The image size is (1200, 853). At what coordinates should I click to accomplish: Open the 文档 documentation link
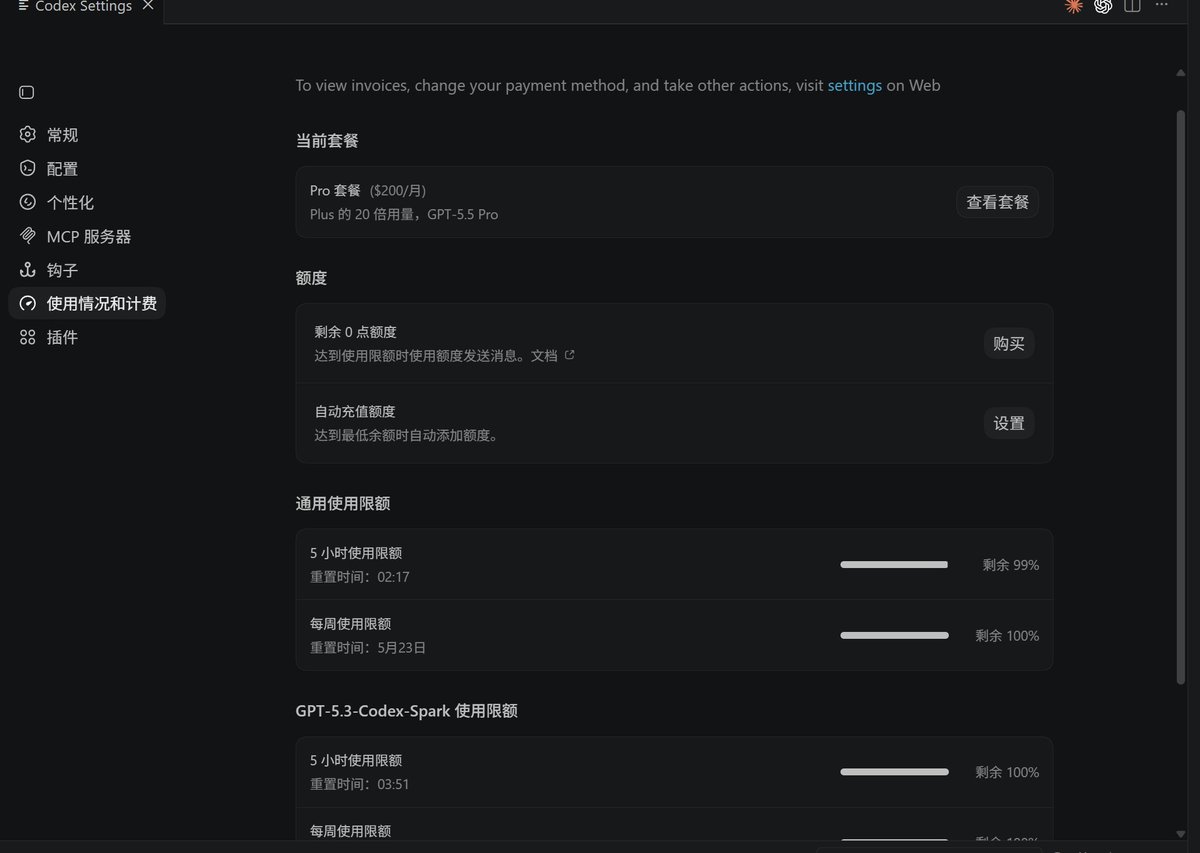(544, 355)
